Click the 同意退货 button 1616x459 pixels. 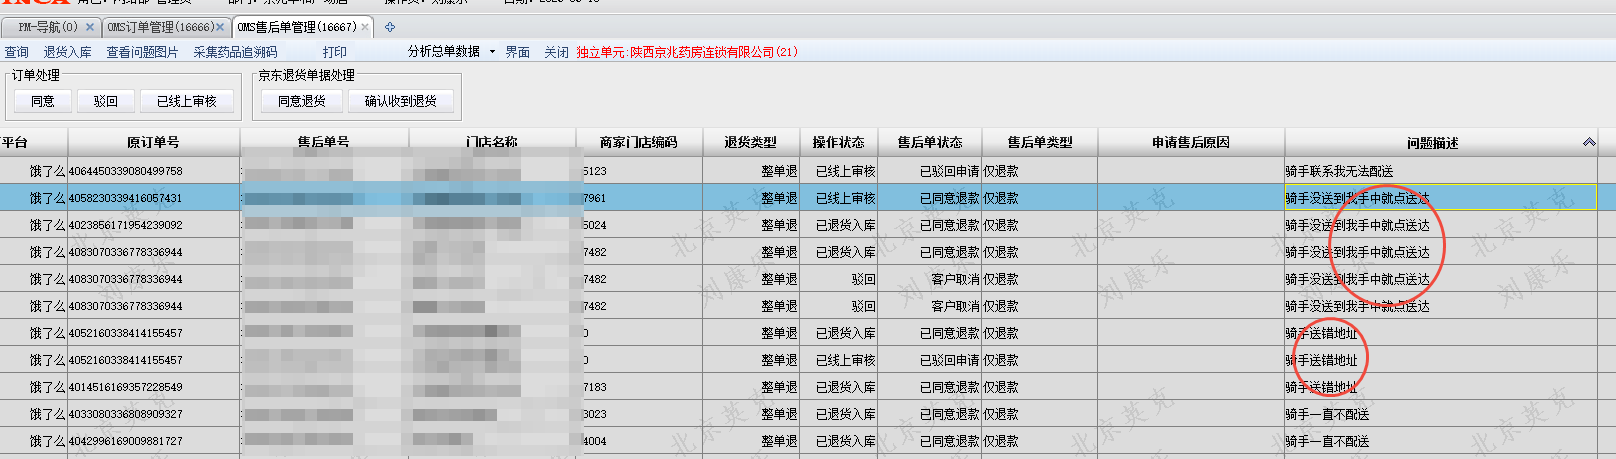coord(302,101)
